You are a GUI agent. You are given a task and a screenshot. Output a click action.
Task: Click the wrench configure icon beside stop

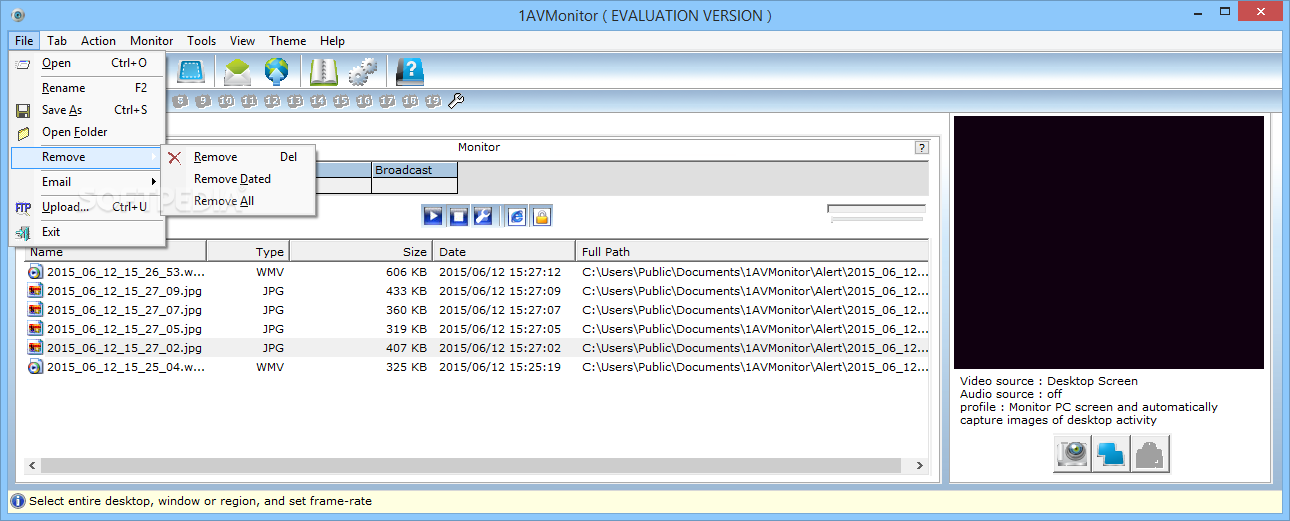tap(482, 216)
